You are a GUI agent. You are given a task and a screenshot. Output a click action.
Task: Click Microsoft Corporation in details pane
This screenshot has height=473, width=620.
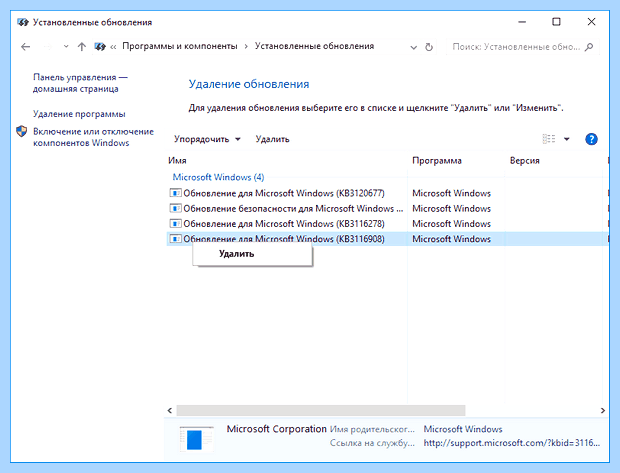(x=276, y=429)
